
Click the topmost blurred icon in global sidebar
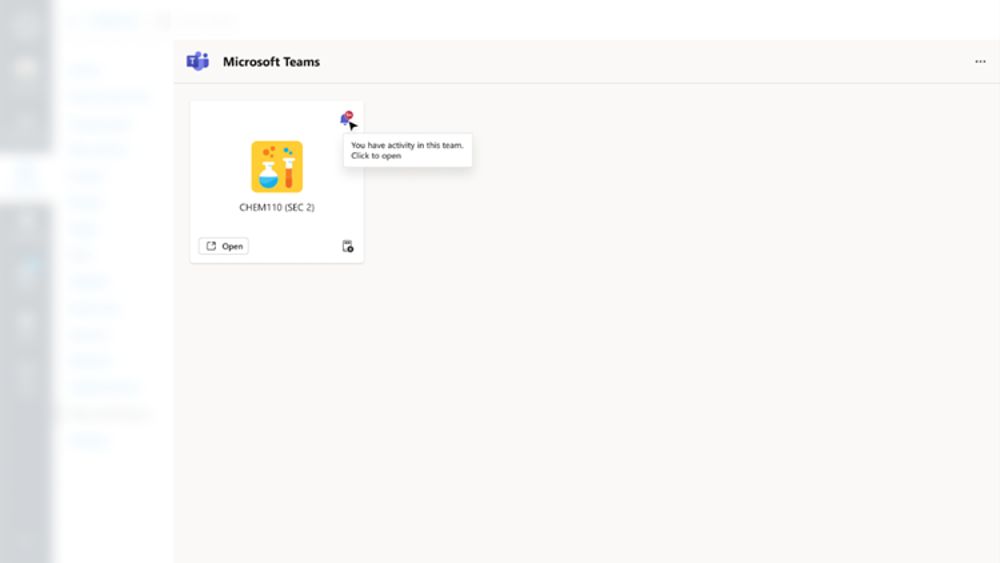point(26,22)
